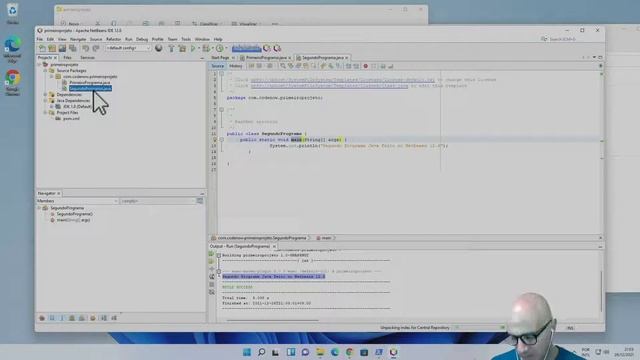Click the memory usage bar in toolbar
Screen dimensions: 640x360
pos(247,48)
